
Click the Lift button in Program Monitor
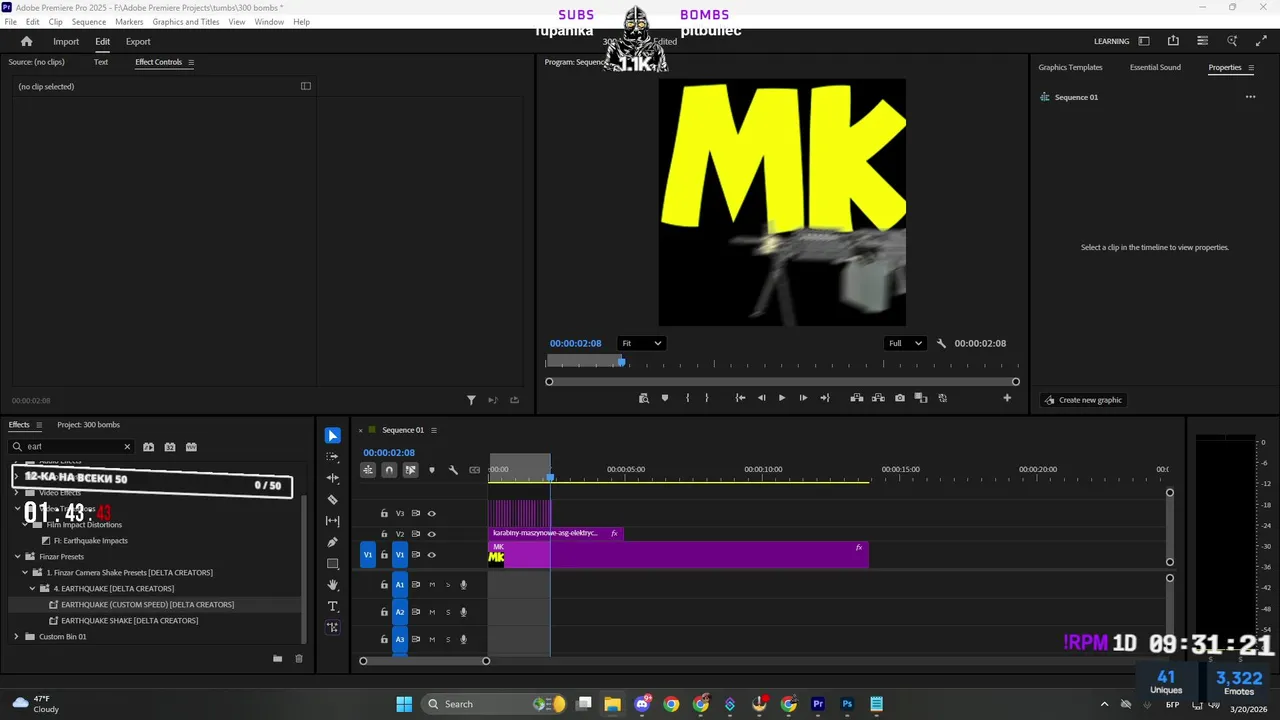(857, 398)
